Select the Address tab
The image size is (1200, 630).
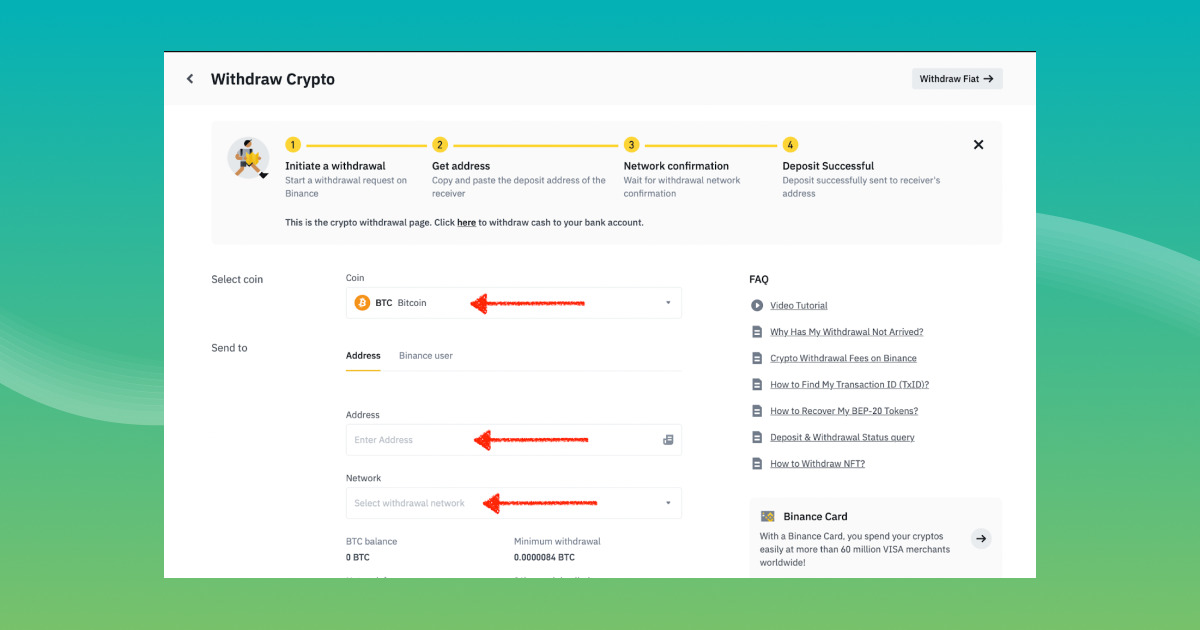[363, 356]
